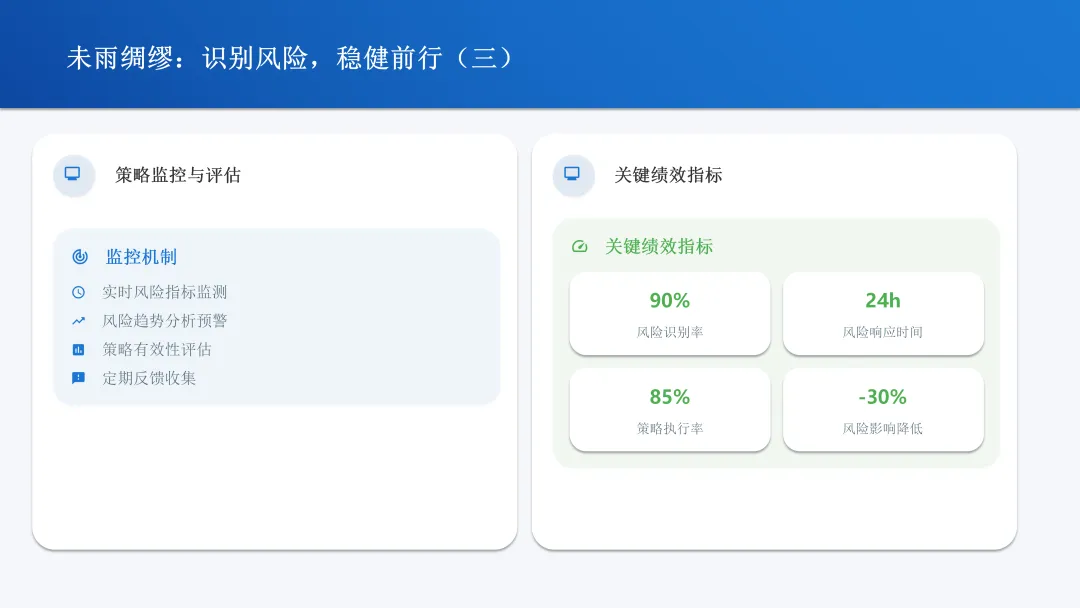
Task: Select the bar chart icon beside 策略有效性评估
Action: point(78,350)
